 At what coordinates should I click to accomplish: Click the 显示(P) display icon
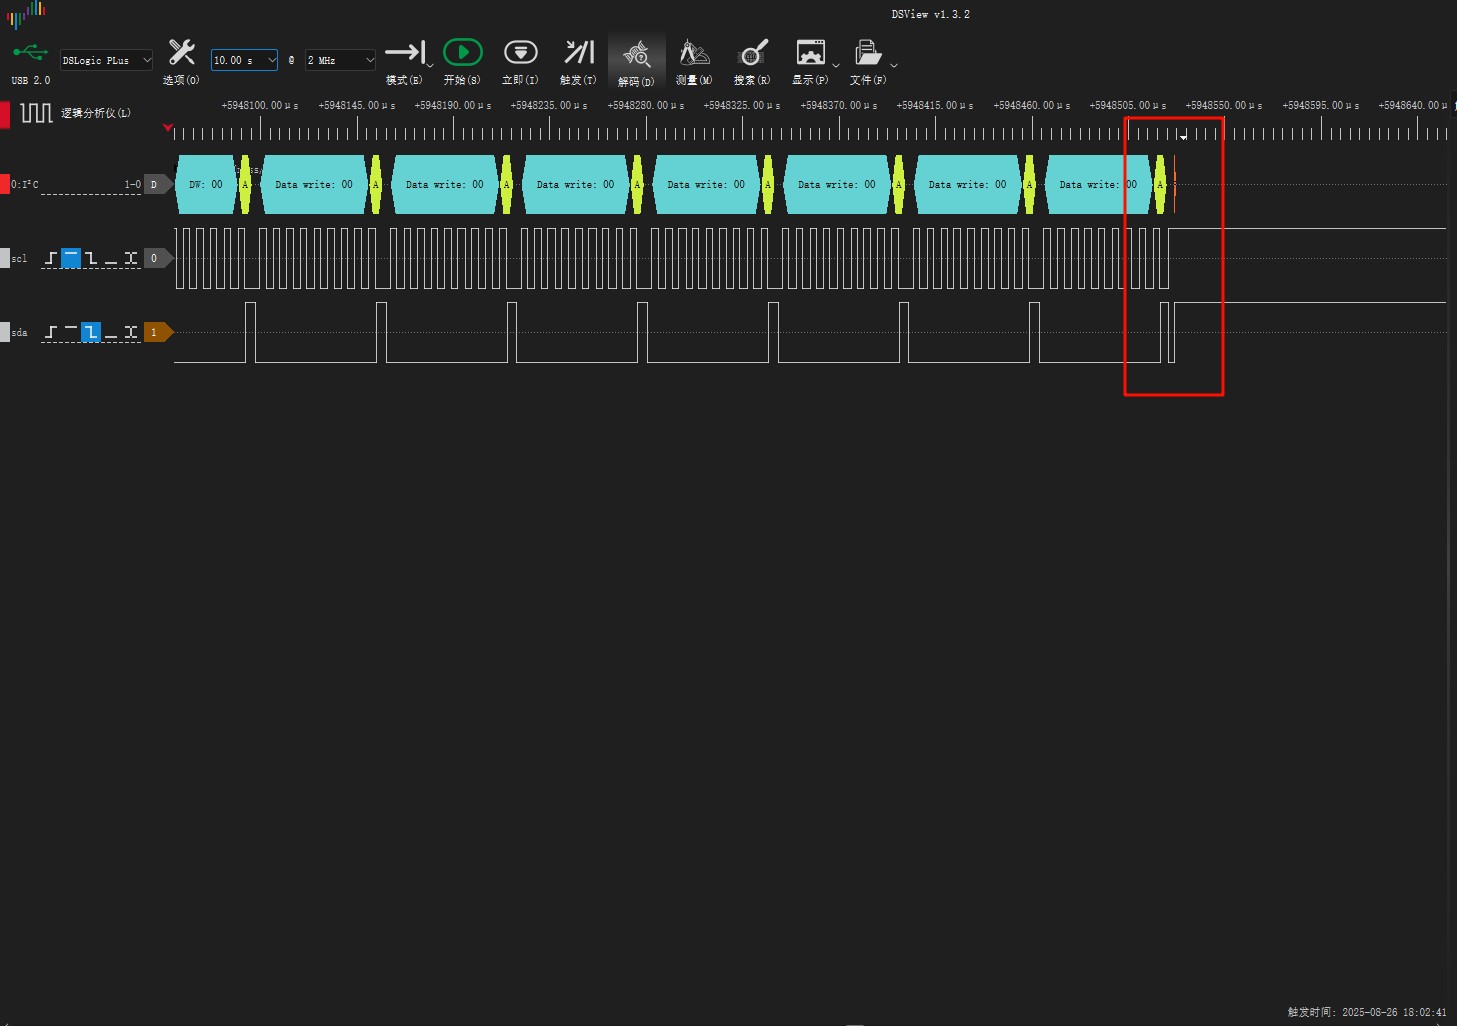810,53
